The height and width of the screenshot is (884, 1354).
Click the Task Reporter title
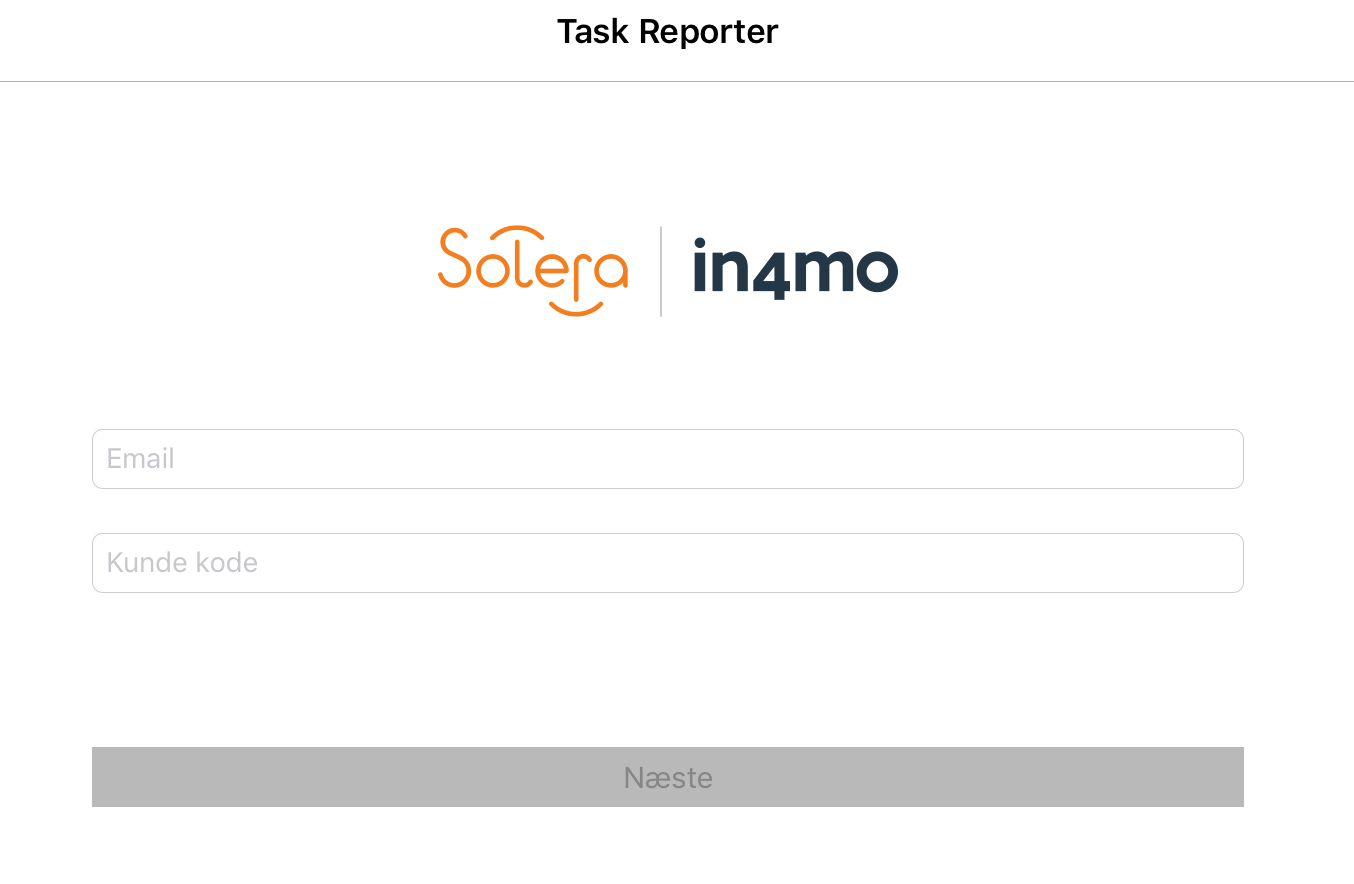[667, 32]
